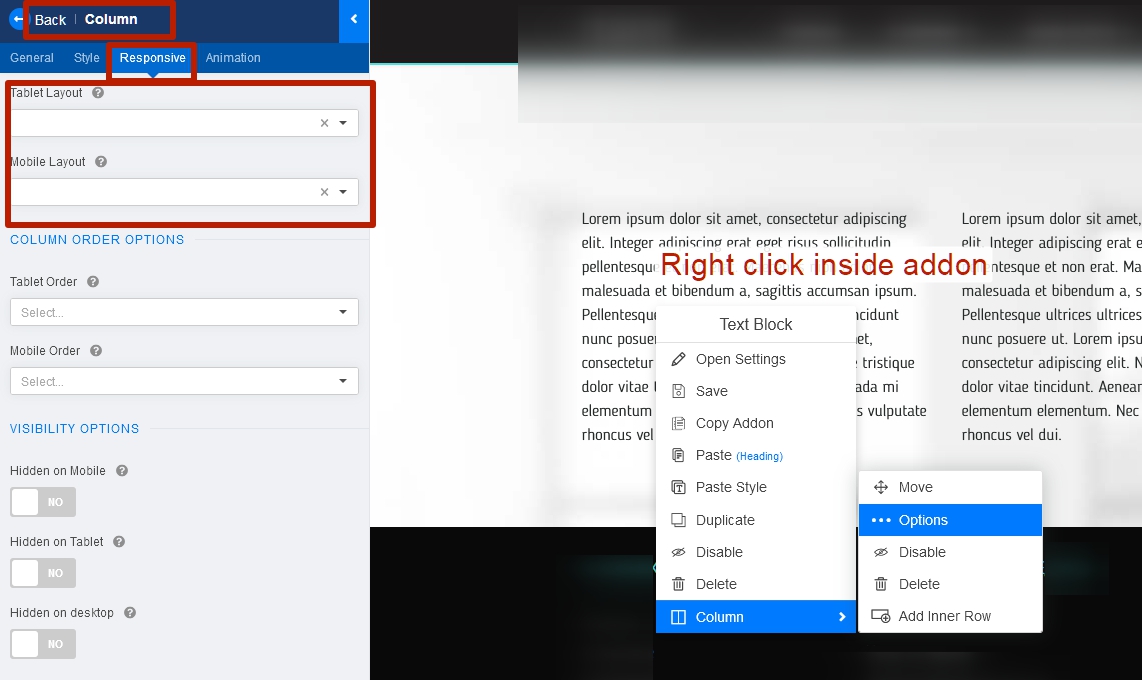This screenshot has width=1142, height=680.
Task: Click the Back arrow icon
Action: pyautogui.click(x=17, y=19)
